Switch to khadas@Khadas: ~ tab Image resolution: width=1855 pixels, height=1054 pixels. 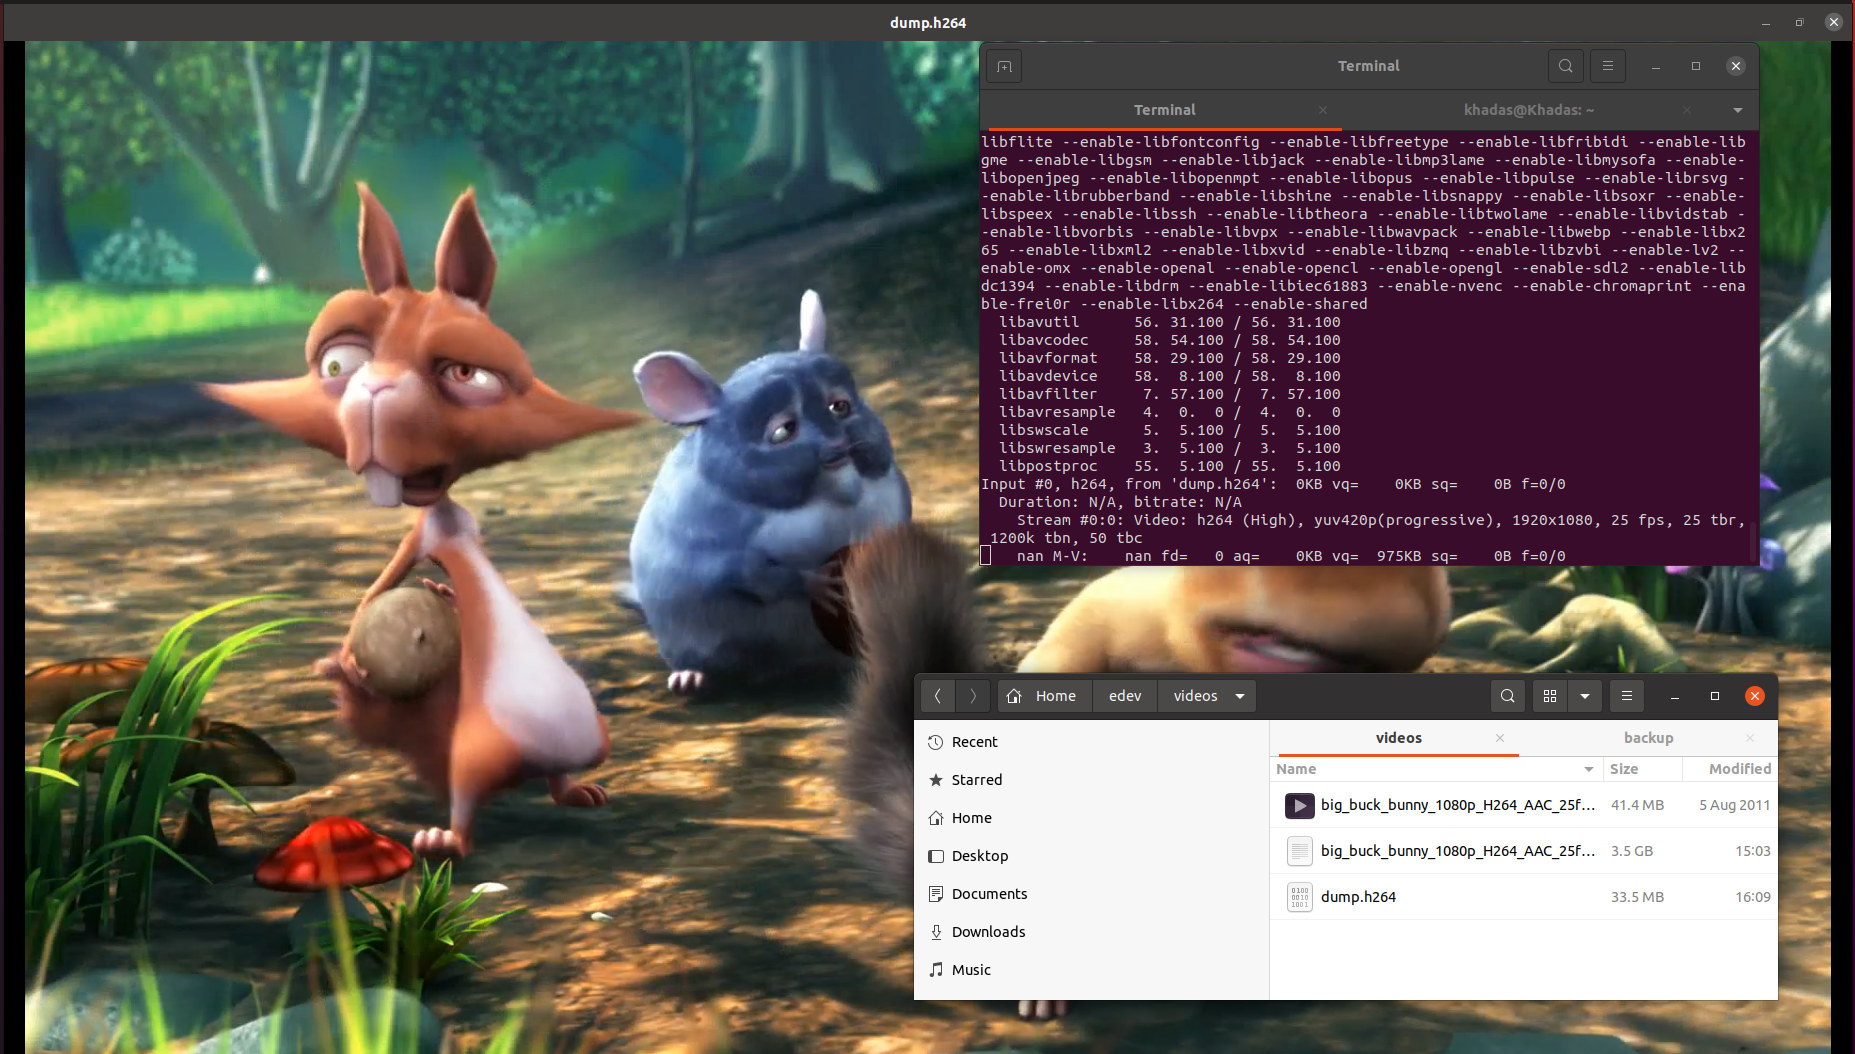(x=1529, y=110)
